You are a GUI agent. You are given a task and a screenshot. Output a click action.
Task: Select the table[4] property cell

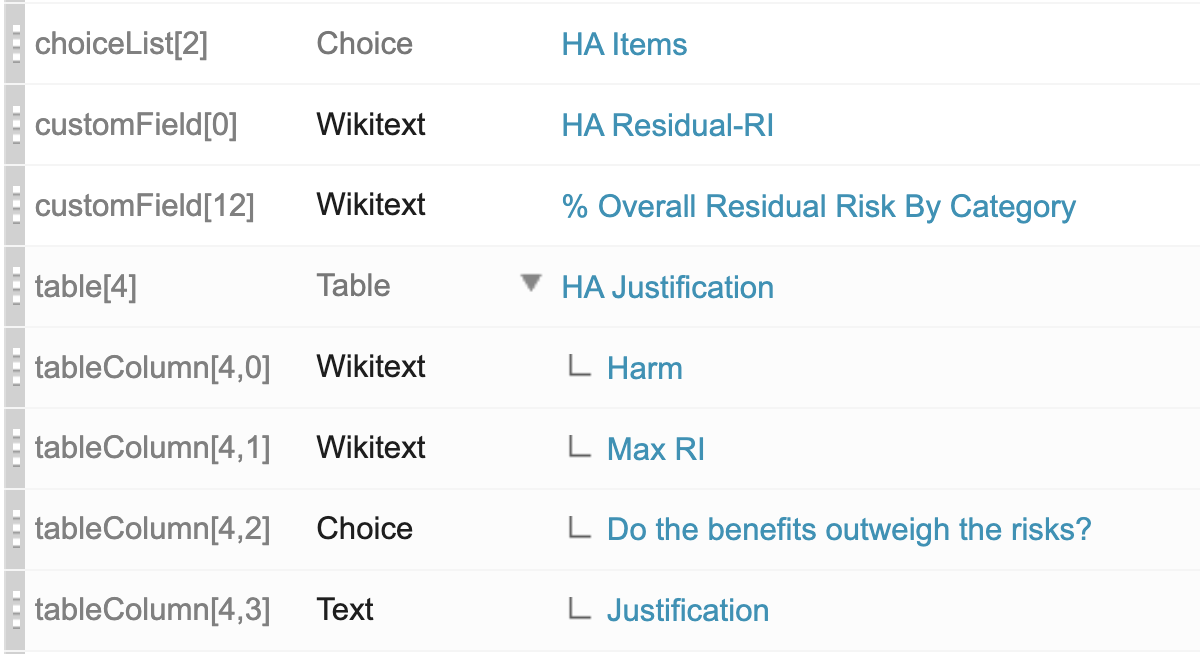(86, 288)
